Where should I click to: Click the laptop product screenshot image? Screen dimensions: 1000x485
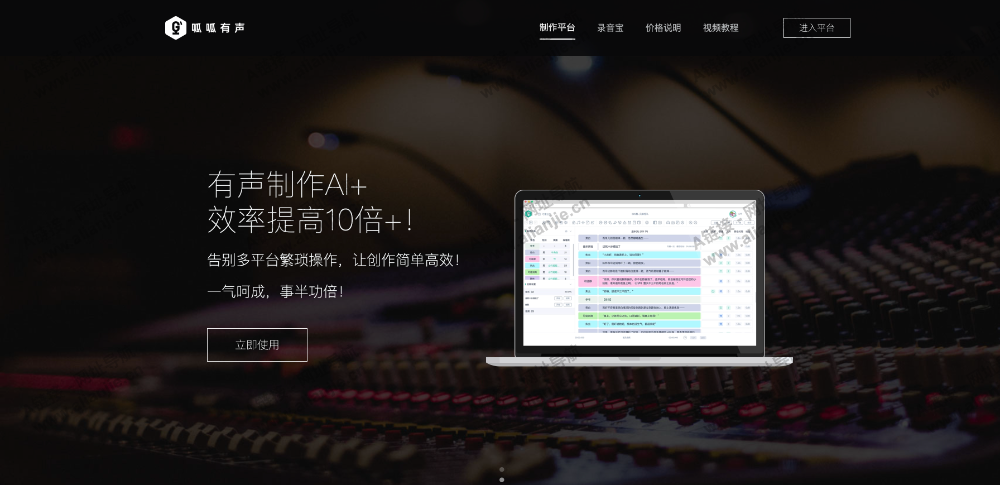639,278
